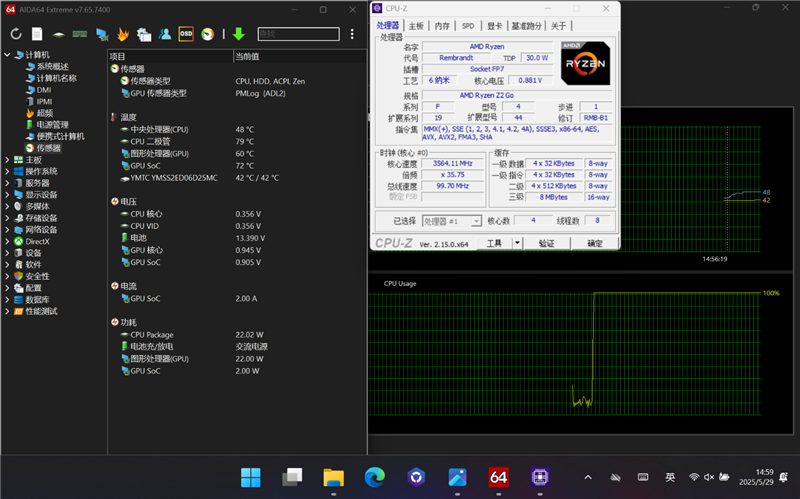The image size is (800, 499).
Task: Expand the 主板 tree node
Action: coord(7,160)
